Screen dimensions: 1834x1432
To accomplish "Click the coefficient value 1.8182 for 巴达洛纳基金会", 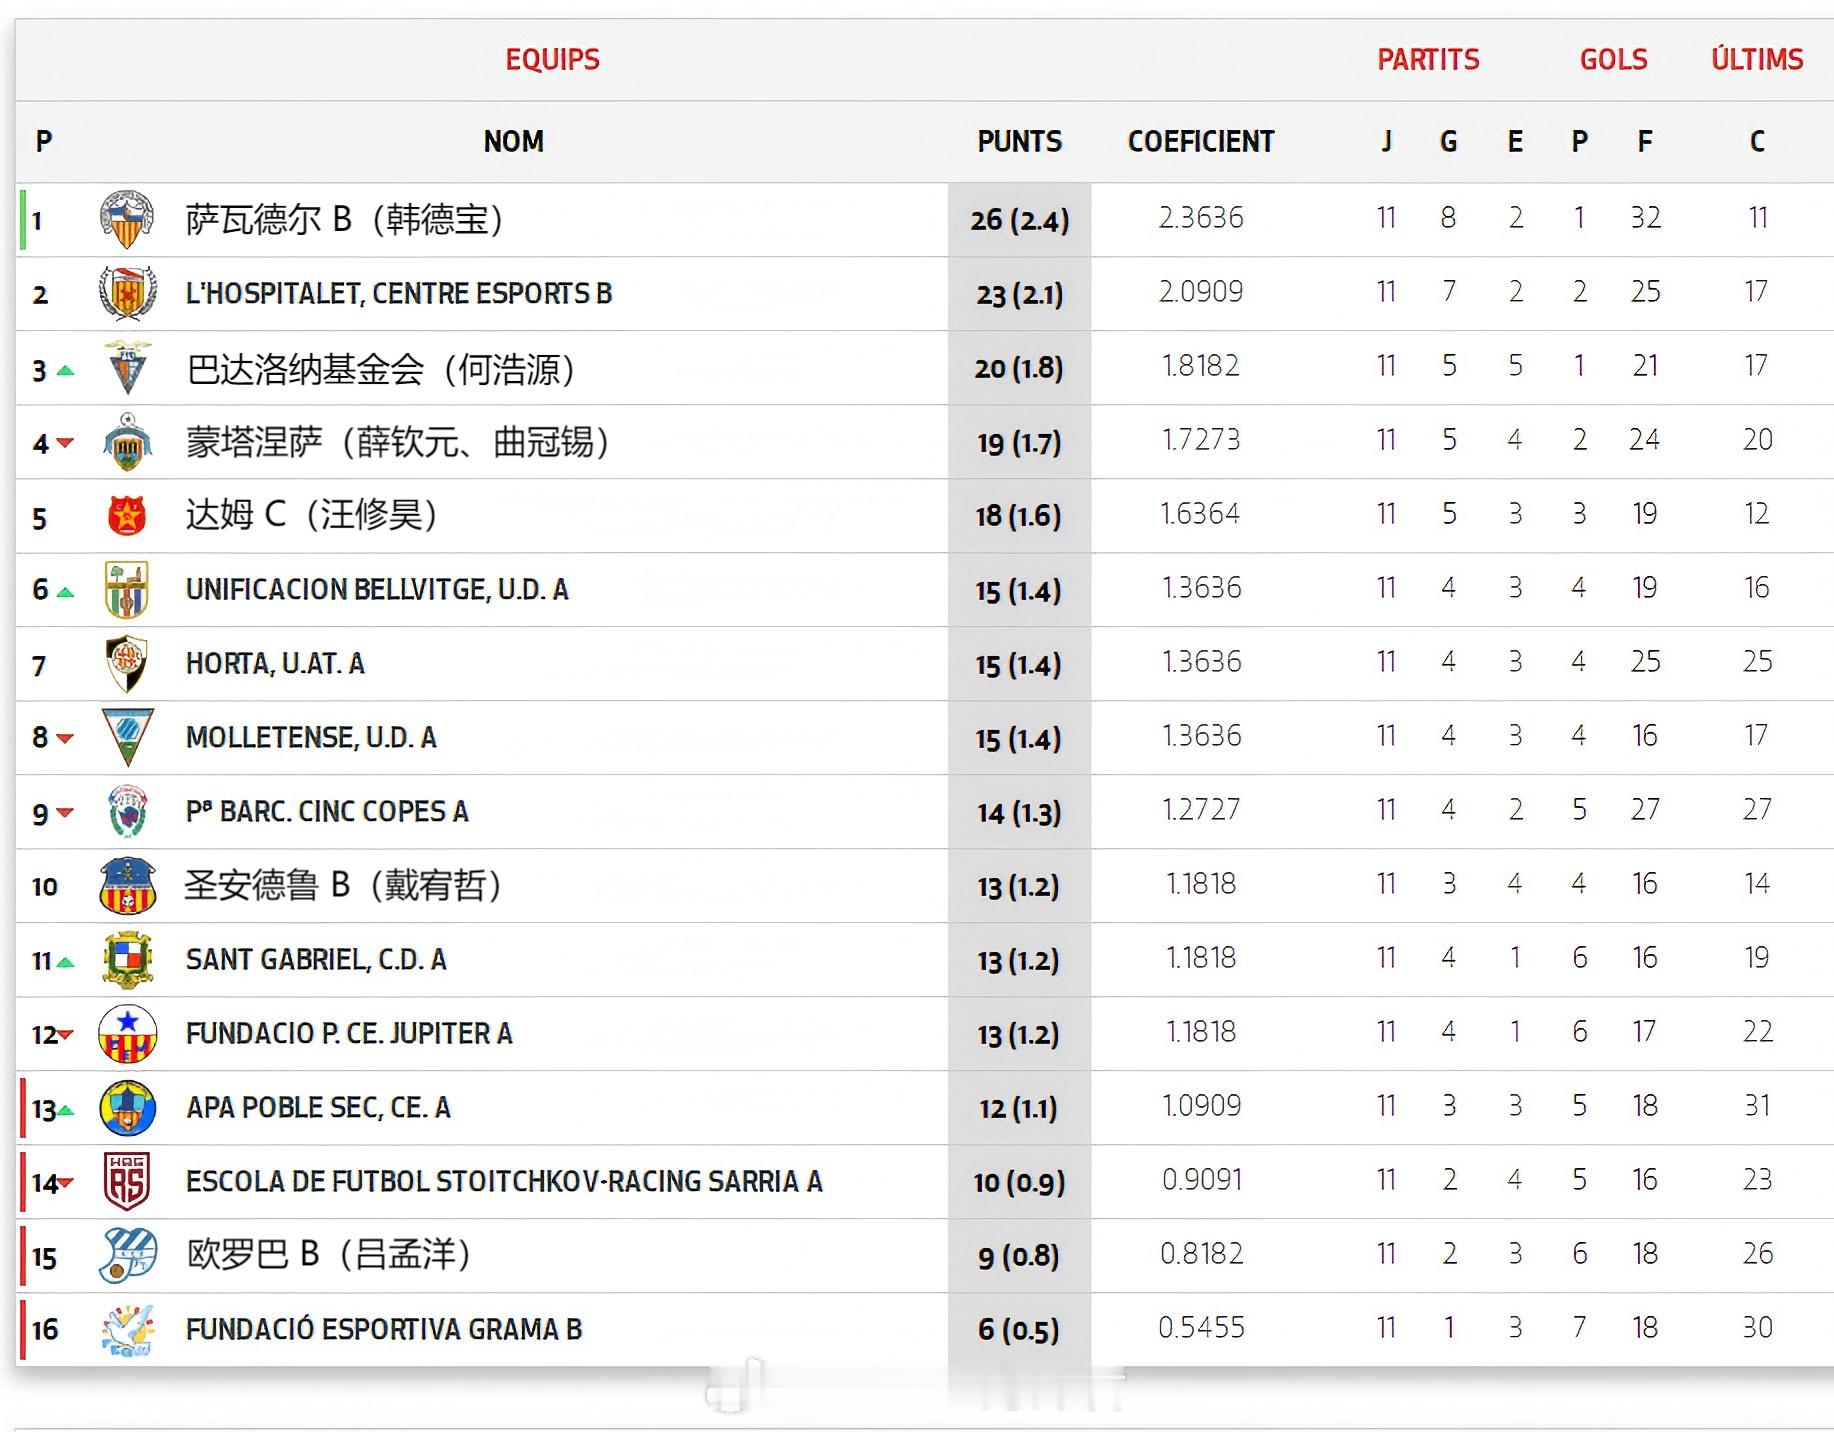I will pyautogui.click(x=1200, y=366).
